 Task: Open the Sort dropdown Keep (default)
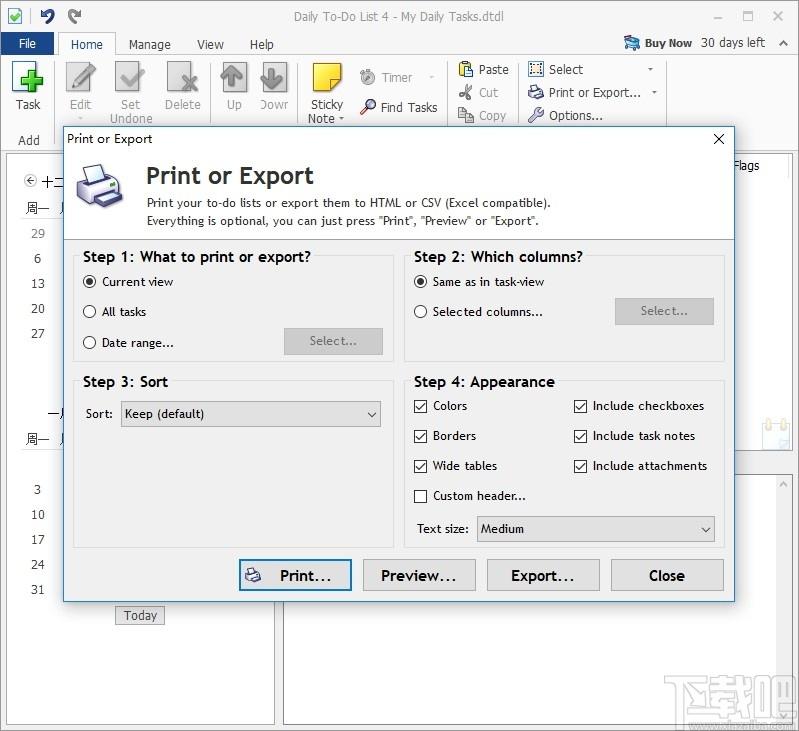(251, 414)
